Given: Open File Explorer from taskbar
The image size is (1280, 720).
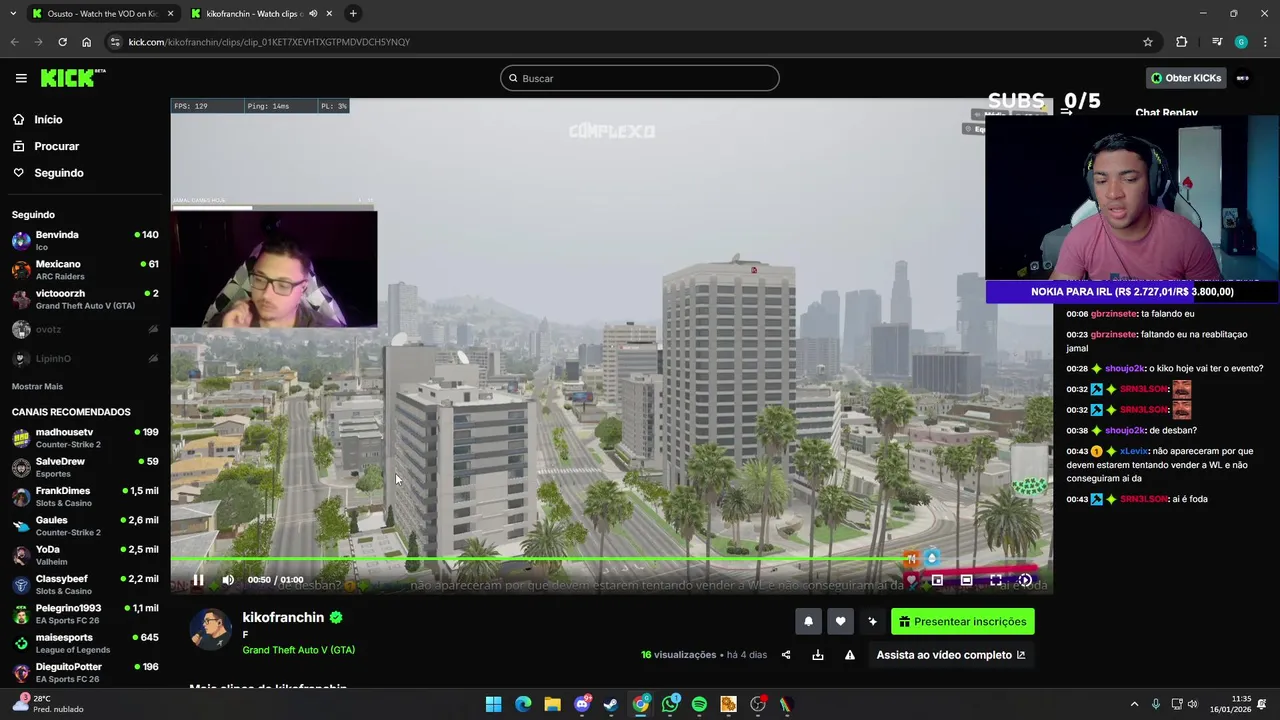Looking at the screenshot, I should (552, 704).
